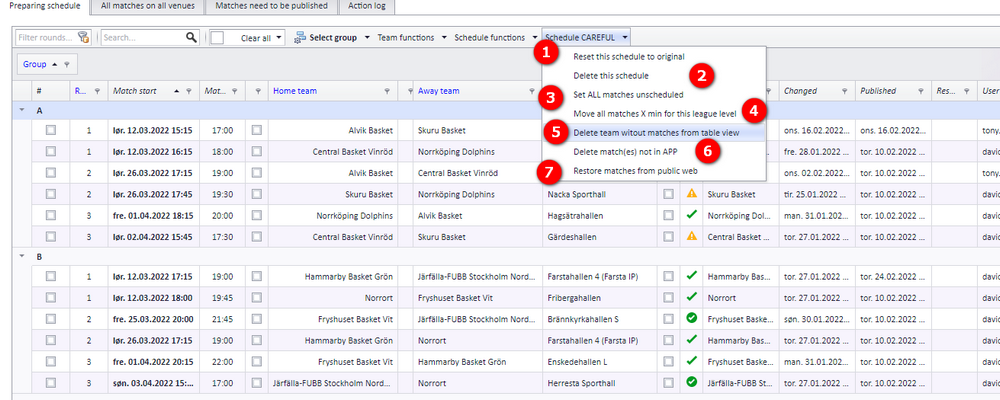Open the Team functions dropdown
This screenshot has width=1000, height=400.
pos(445,38)
